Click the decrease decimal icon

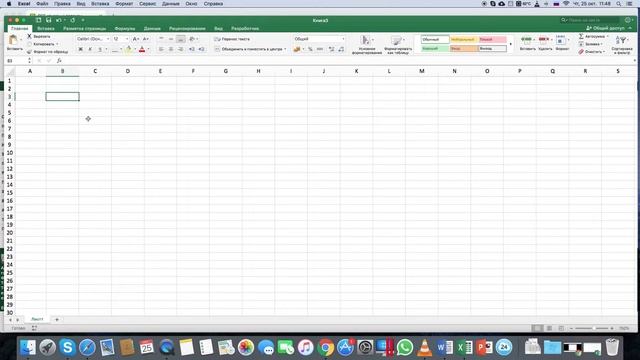click(341, 49)
